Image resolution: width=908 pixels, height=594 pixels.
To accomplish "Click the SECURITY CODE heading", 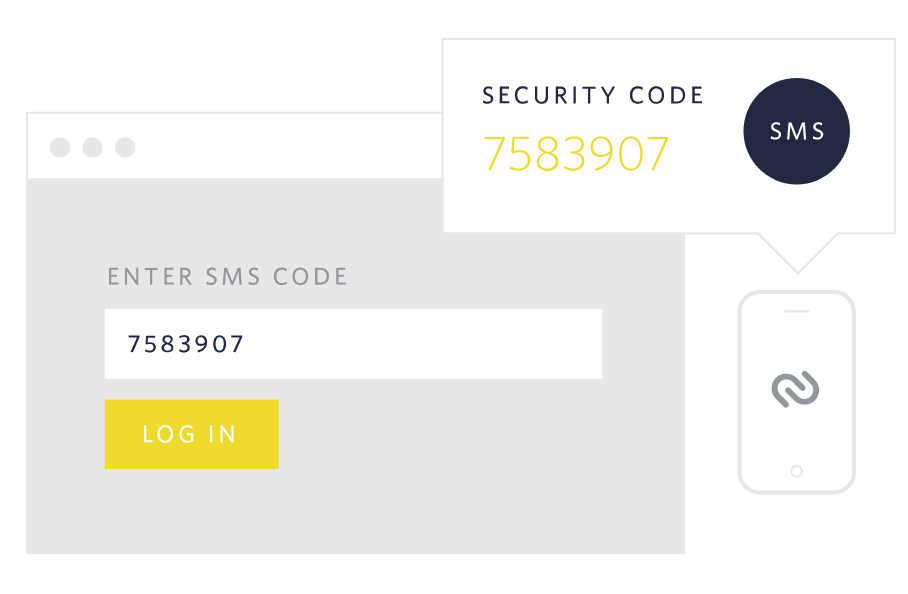I will (593, 96).
